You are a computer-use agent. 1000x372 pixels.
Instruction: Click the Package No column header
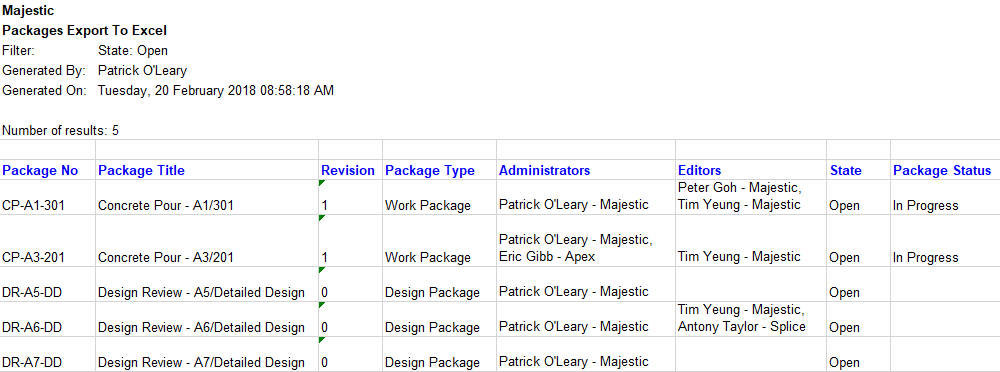[47, 170]
